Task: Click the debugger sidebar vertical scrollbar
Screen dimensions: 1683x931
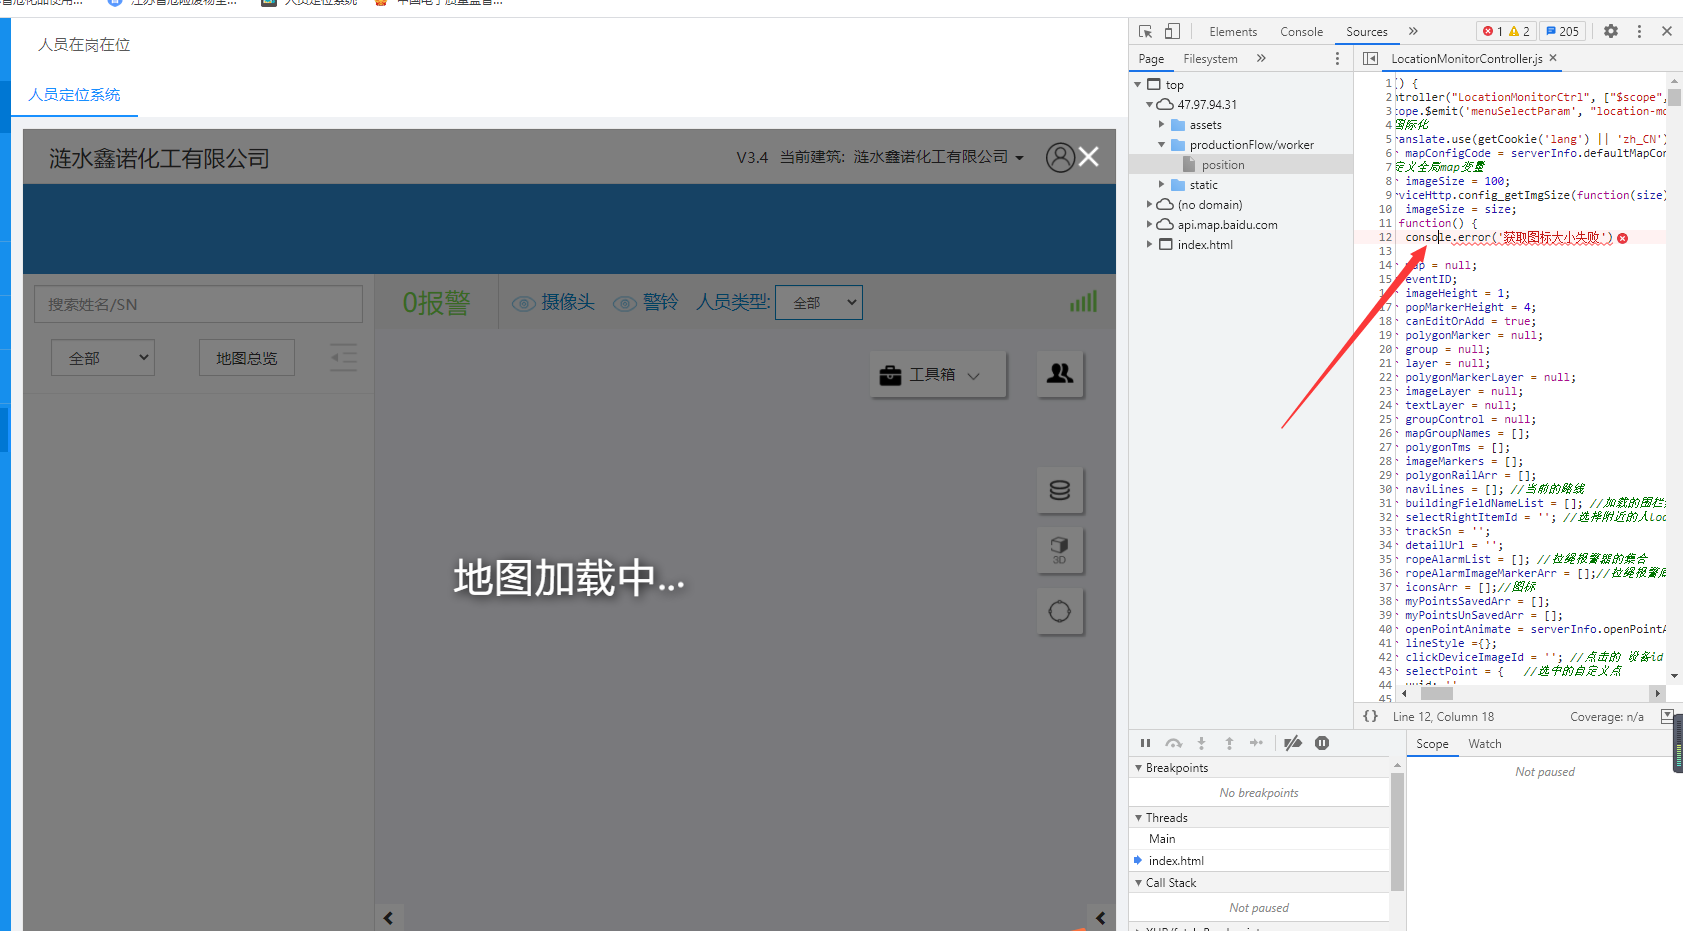Action: [x=1397, y=831]
